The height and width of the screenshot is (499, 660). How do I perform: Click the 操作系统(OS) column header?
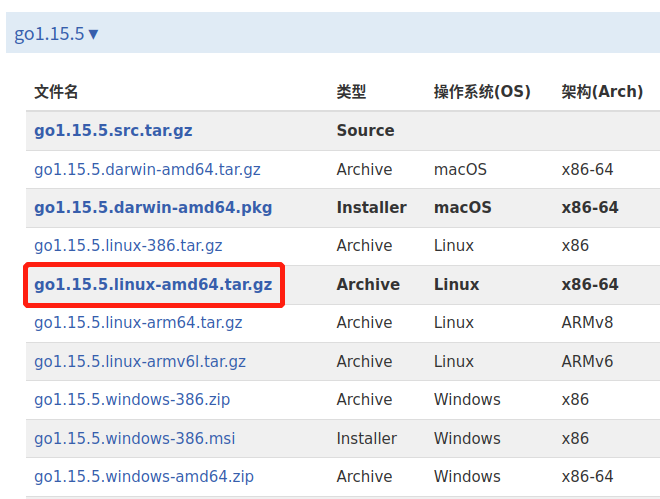482,92
